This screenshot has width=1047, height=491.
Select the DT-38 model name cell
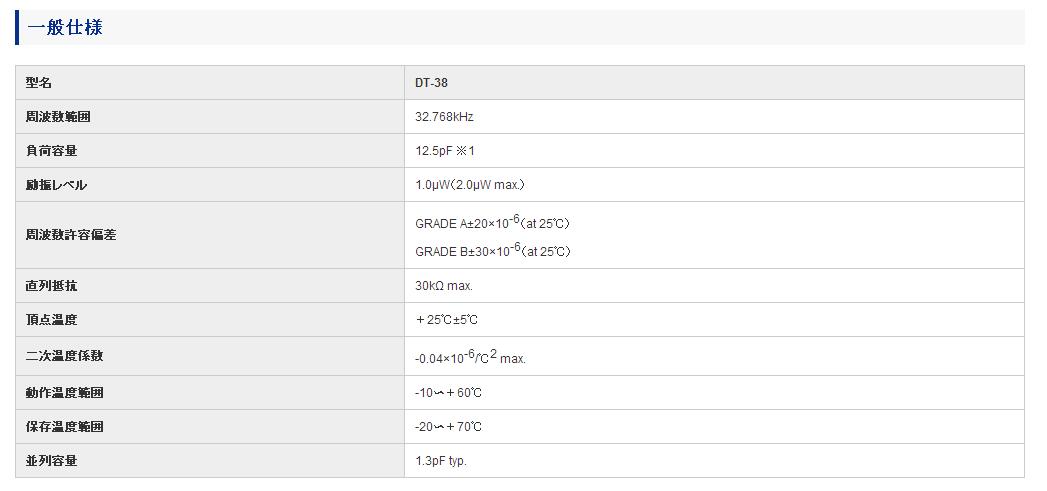tap(431, 83)
